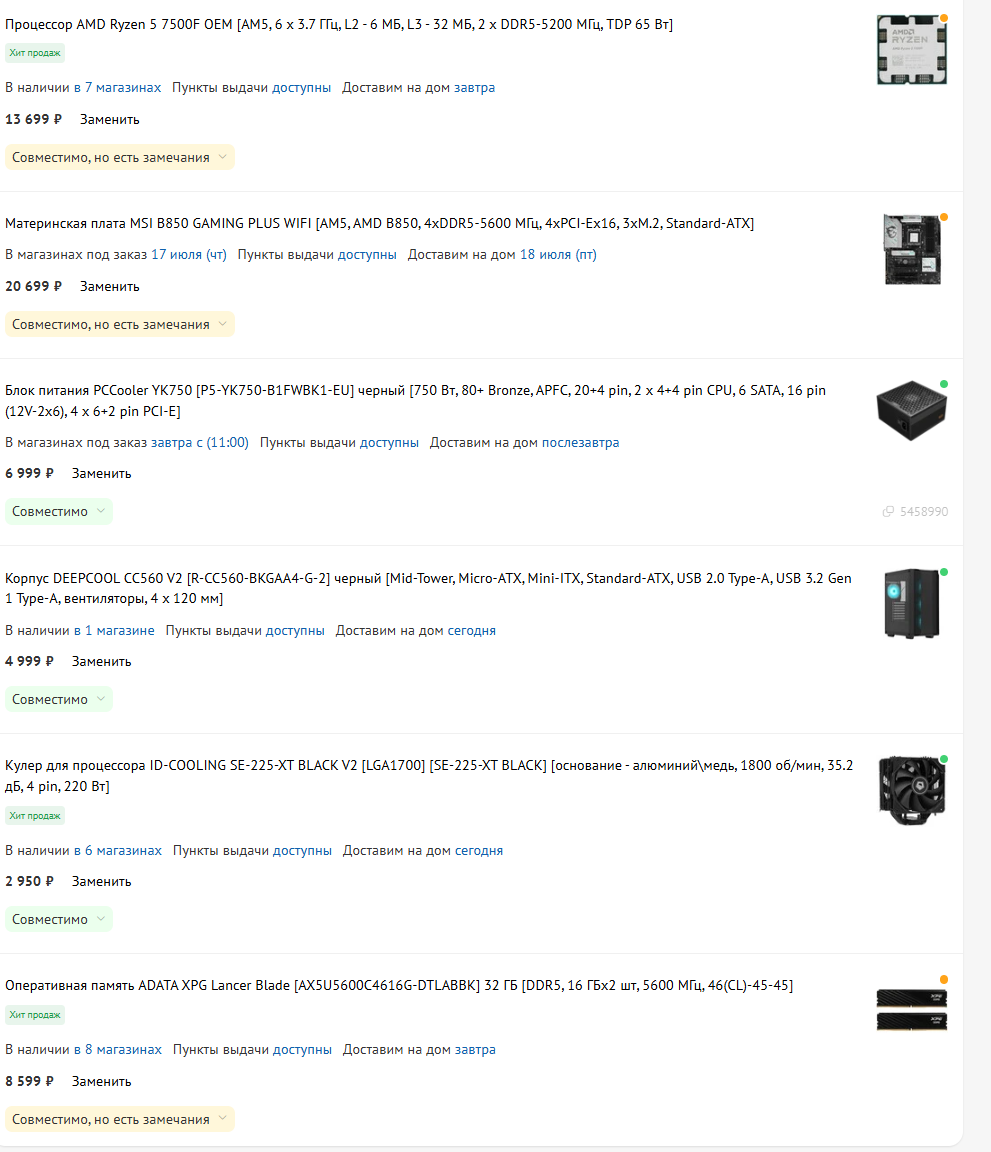This screenshot has width=991, height=1152.
Task: Click 'Хит продаж' badge under cooler title
Action: coord(35,816)
